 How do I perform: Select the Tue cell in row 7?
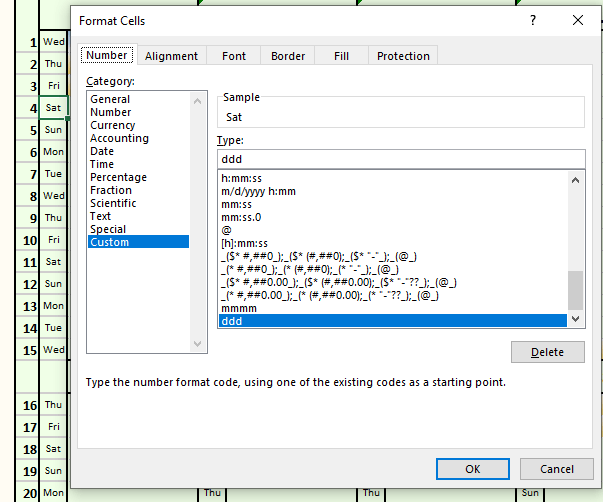tap(53, 173)
